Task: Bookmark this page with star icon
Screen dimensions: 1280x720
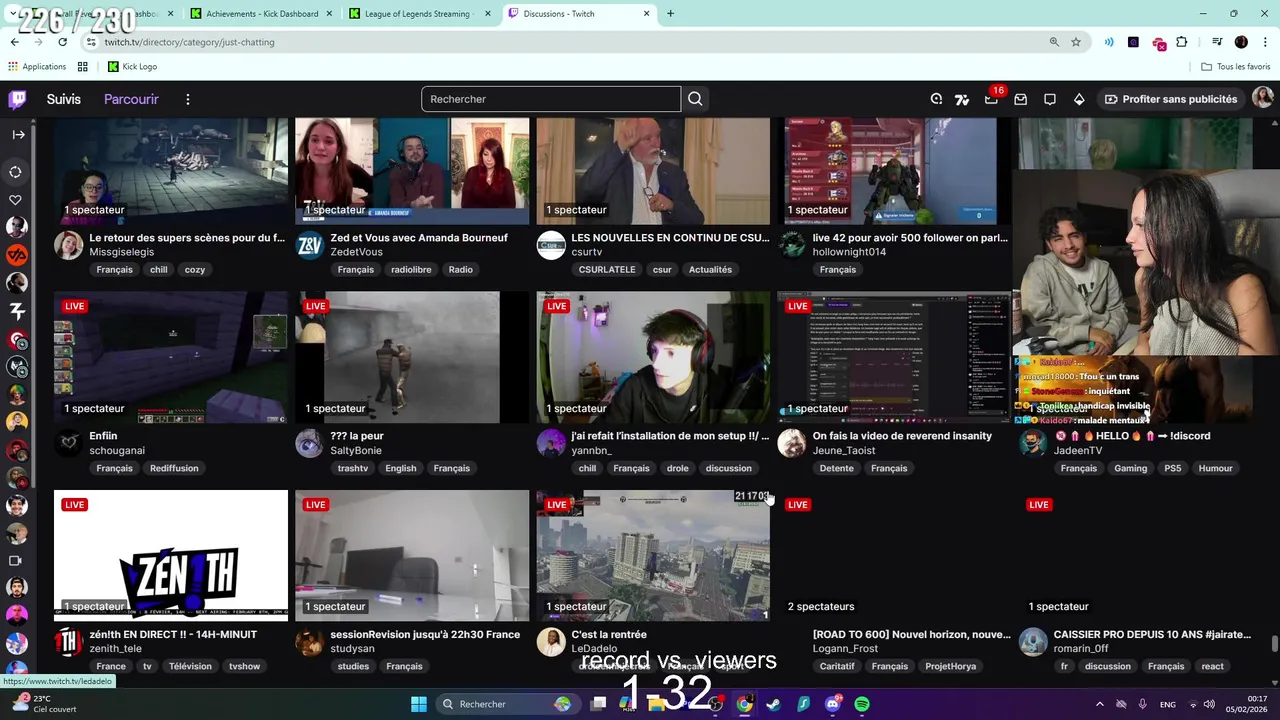Action: pyautogui.click(x=1076, y=42)
